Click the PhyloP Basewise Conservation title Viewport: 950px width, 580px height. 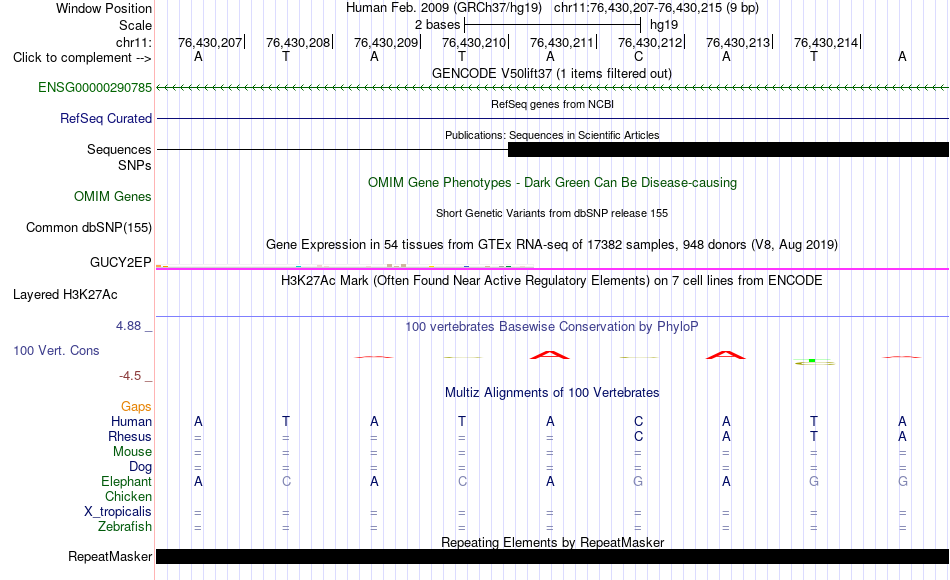[552, 327]
